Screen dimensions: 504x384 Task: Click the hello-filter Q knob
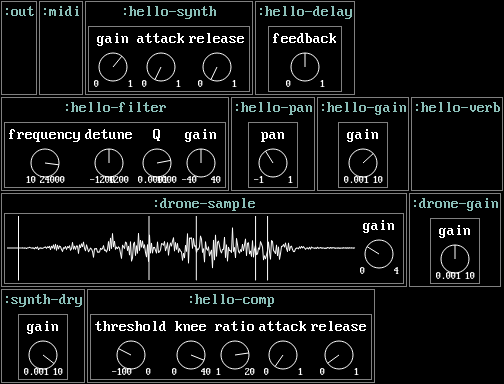coord(157,163)
